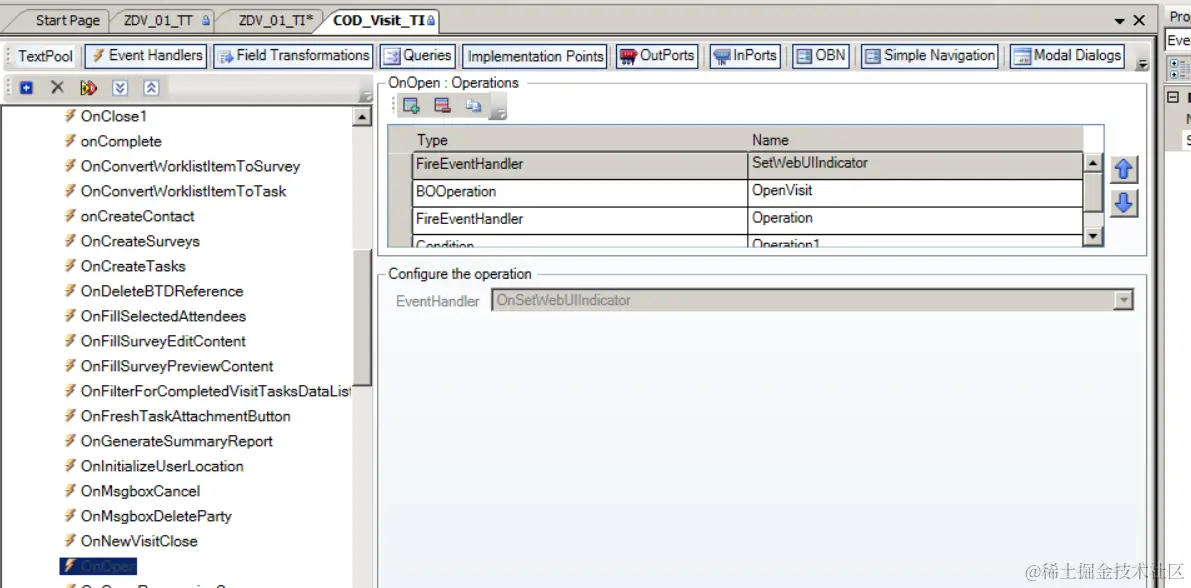
Task: Click the lock icon on the ZDV_01_TT tab
Action: coord(206,21)
